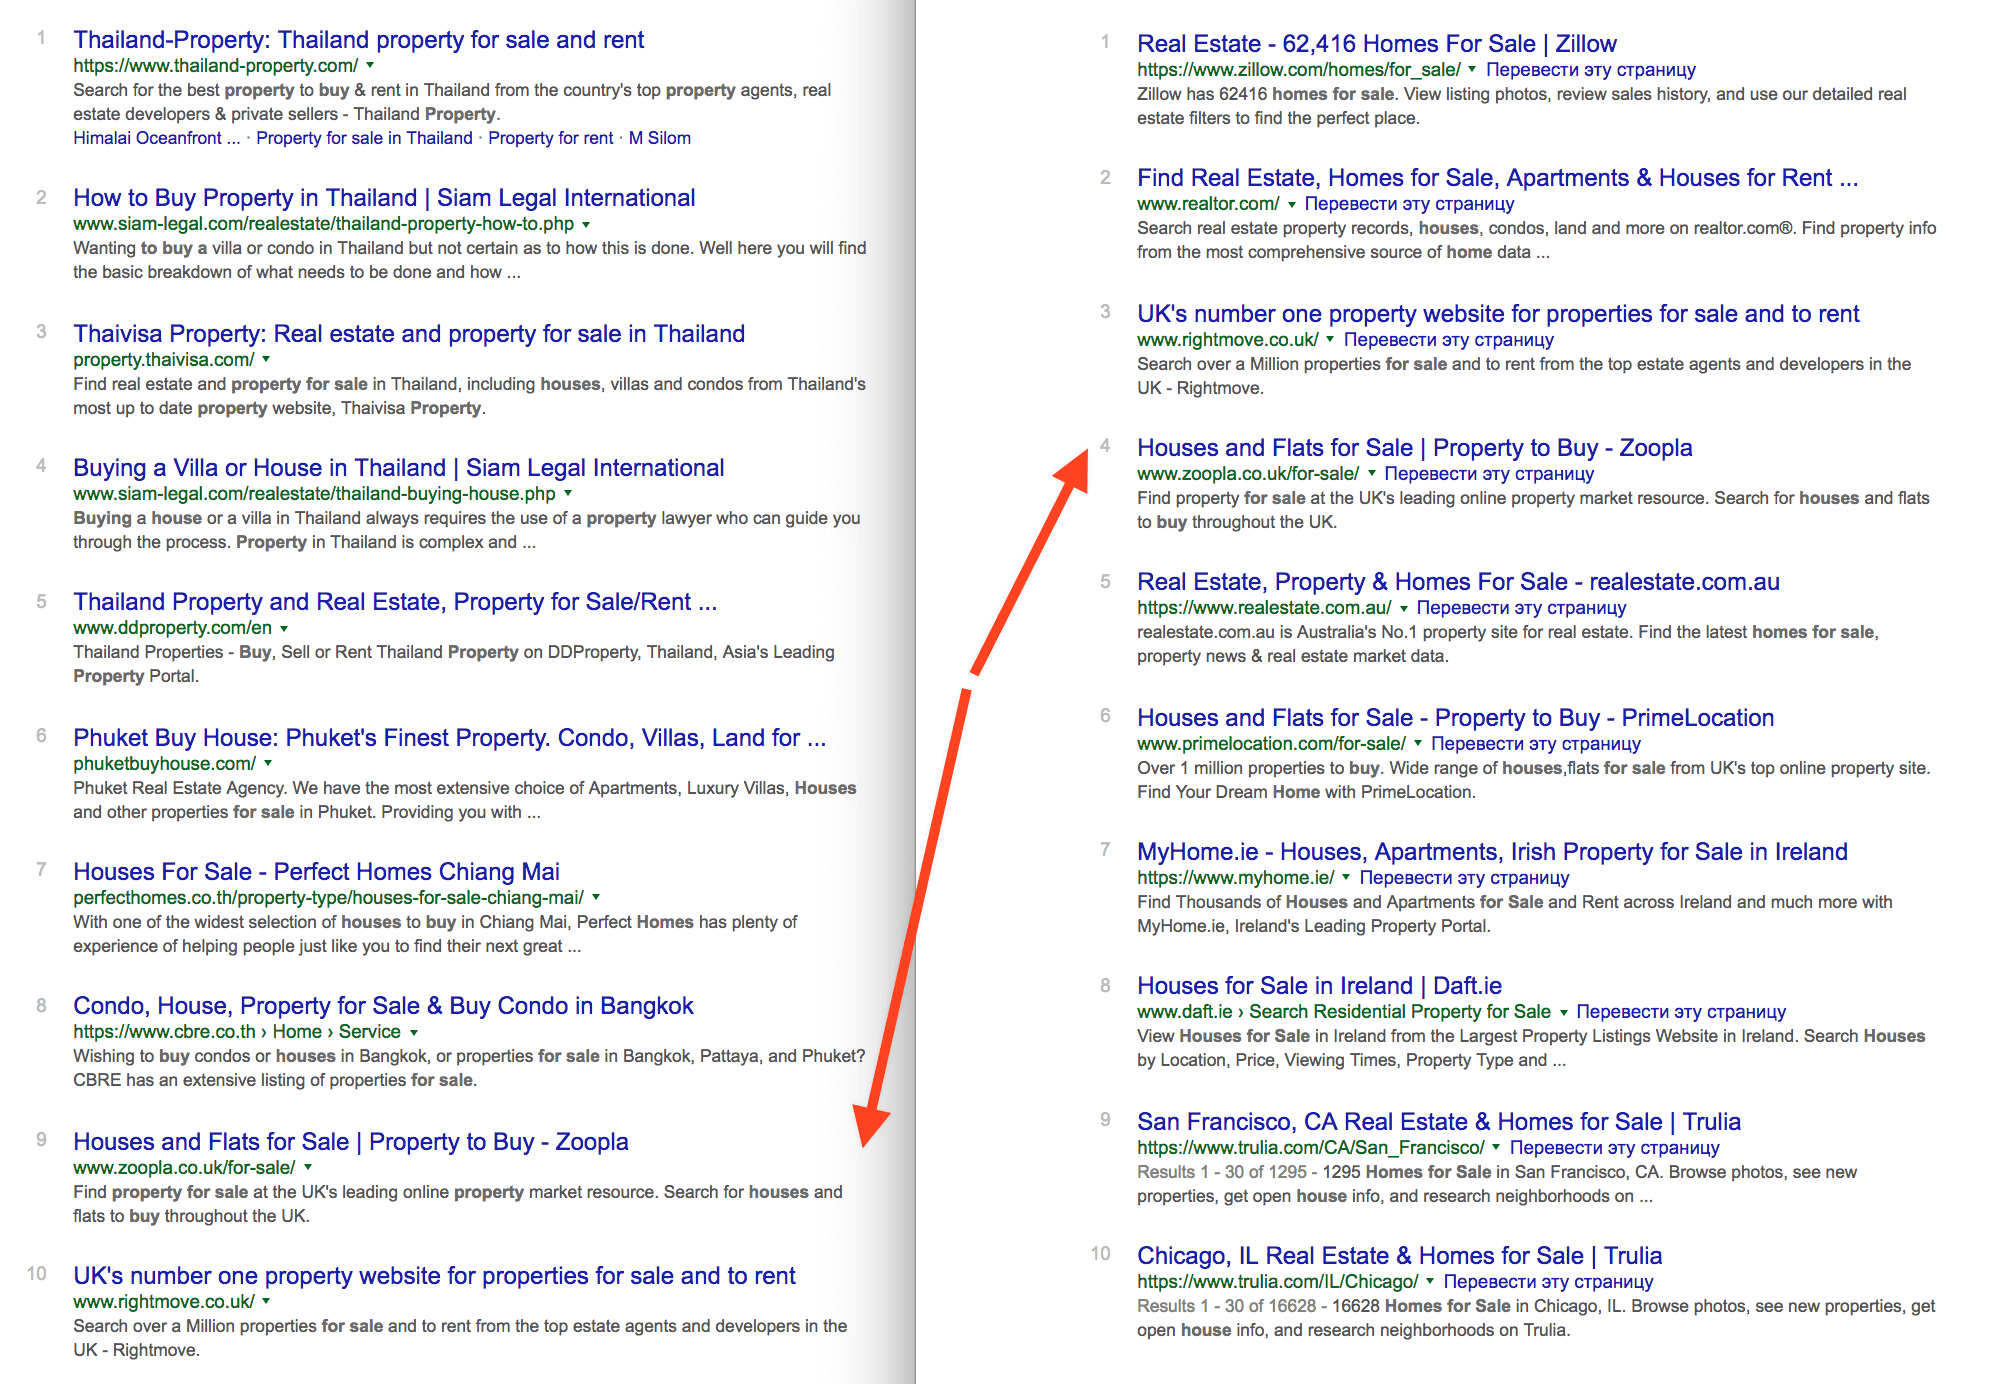Open the M Silom sitelink
1996x1384 pixels.
(659, 138)
